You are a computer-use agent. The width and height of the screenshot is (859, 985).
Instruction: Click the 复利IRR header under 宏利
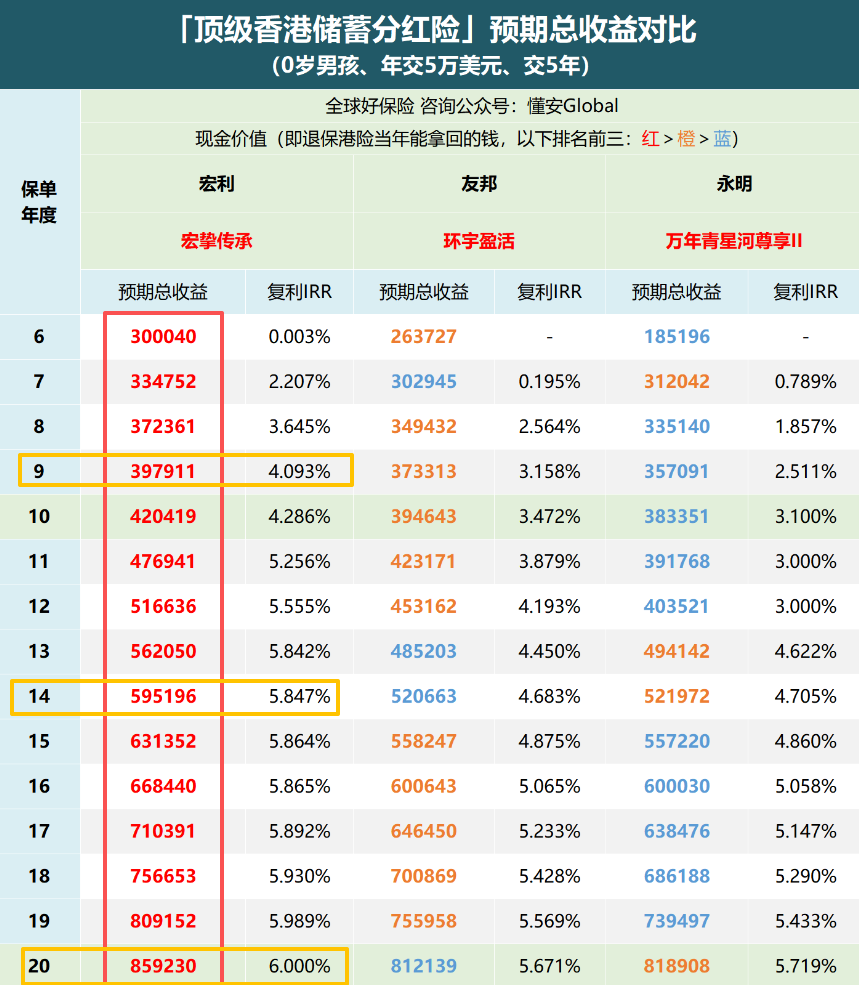(x=299, y=291)
